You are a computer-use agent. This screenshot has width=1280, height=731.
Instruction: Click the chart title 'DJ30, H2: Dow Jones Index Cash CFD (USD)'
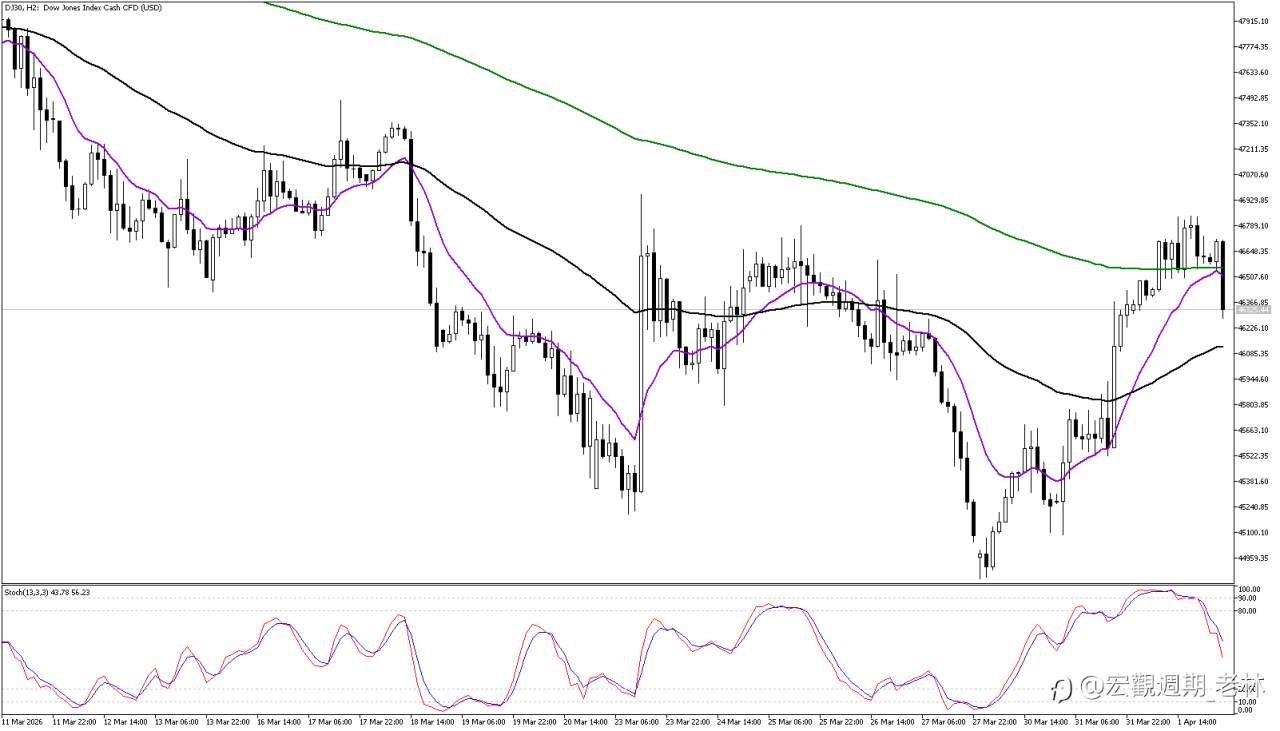pos(85,8)
